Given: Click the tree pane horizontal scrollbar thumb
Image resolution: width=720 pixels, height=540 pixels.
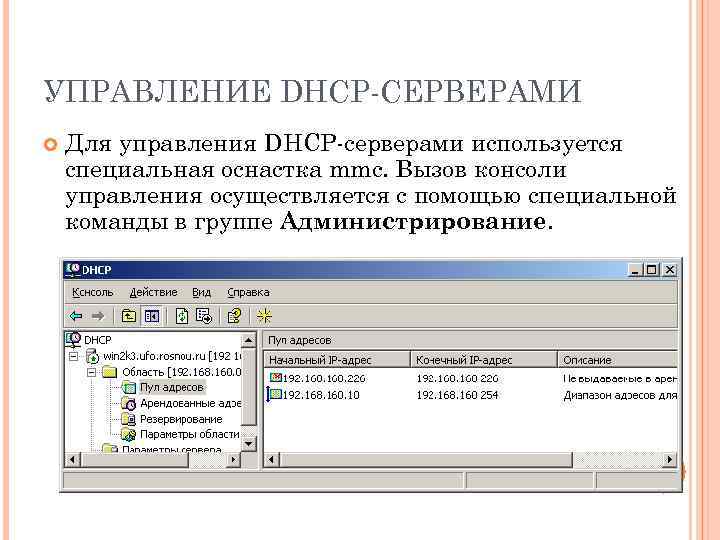Looking at the screenshot, I should [134, 459].
